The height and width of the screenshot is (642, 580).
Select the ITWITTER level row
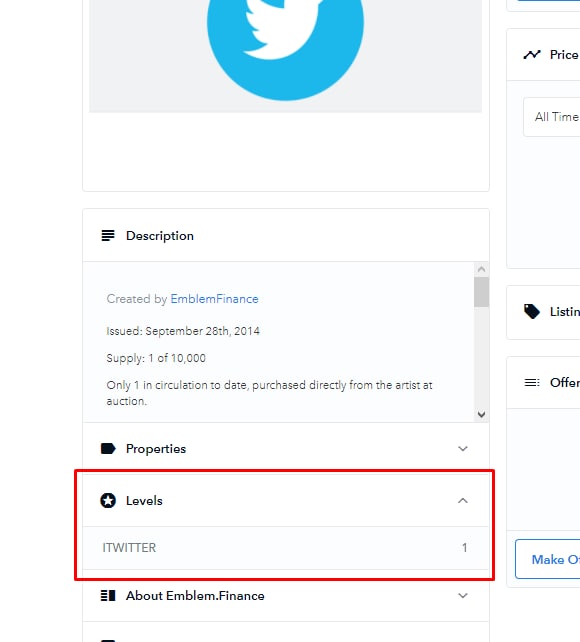285,548
